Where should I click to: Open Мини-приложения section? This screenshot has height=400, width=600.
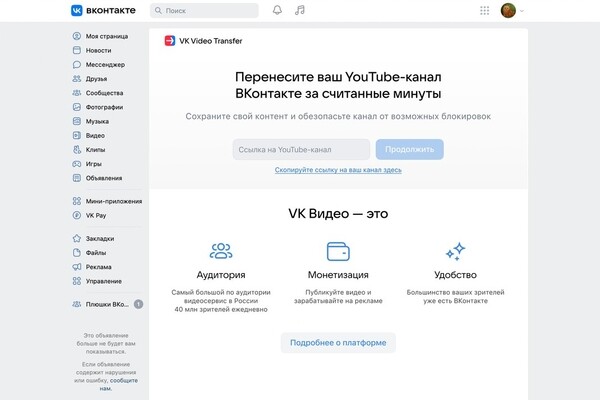coord(114,201)
